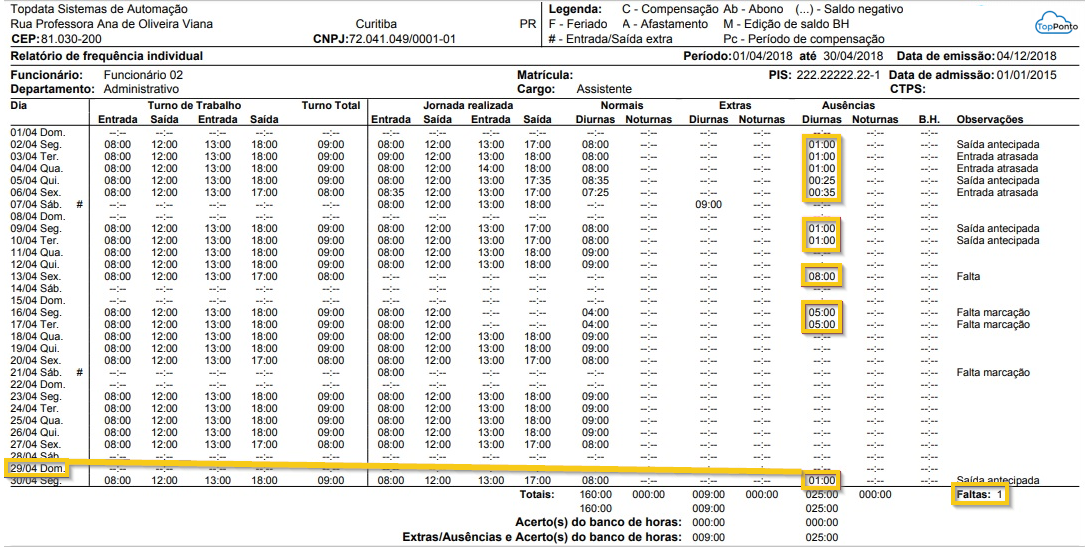Click the Jornada realizada header
The height and width of the screenshot is (549, 1085).
coord(469,105)
